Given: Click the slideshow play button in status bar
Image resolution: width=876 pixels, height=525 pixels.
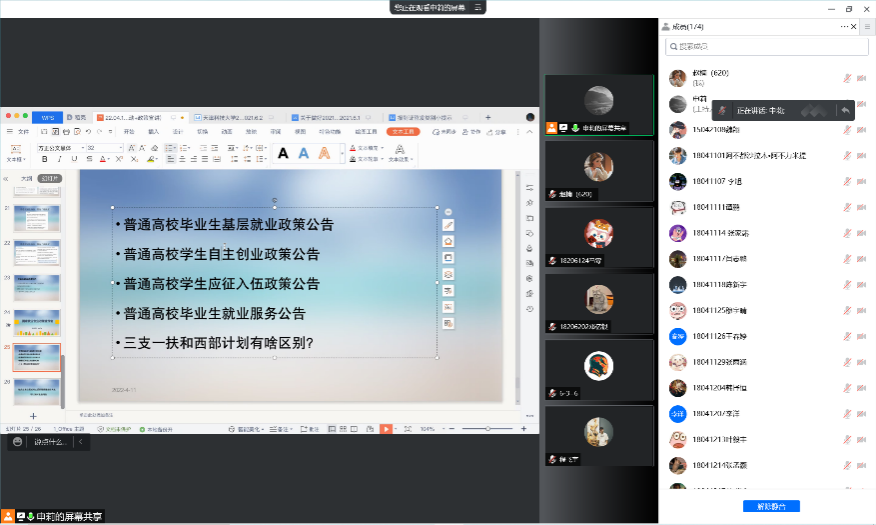Looking at the screenshot, I should click(x=385, y=429).
